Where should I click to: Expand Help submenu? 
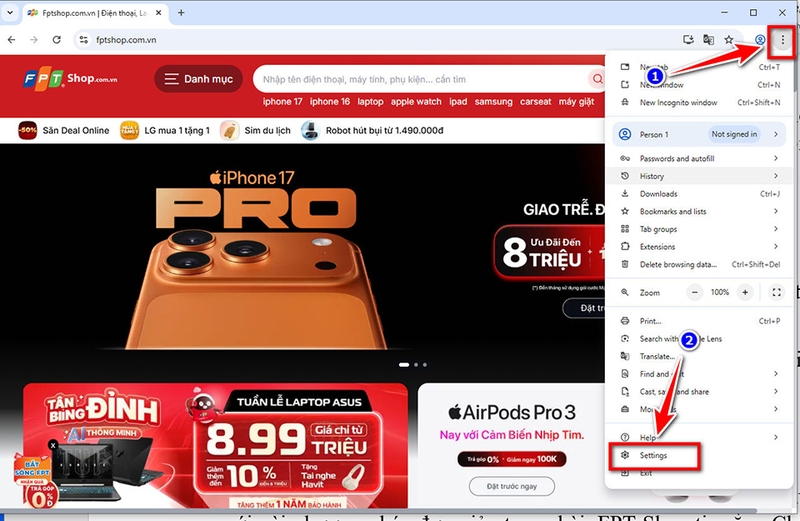(x=700, y=437)
